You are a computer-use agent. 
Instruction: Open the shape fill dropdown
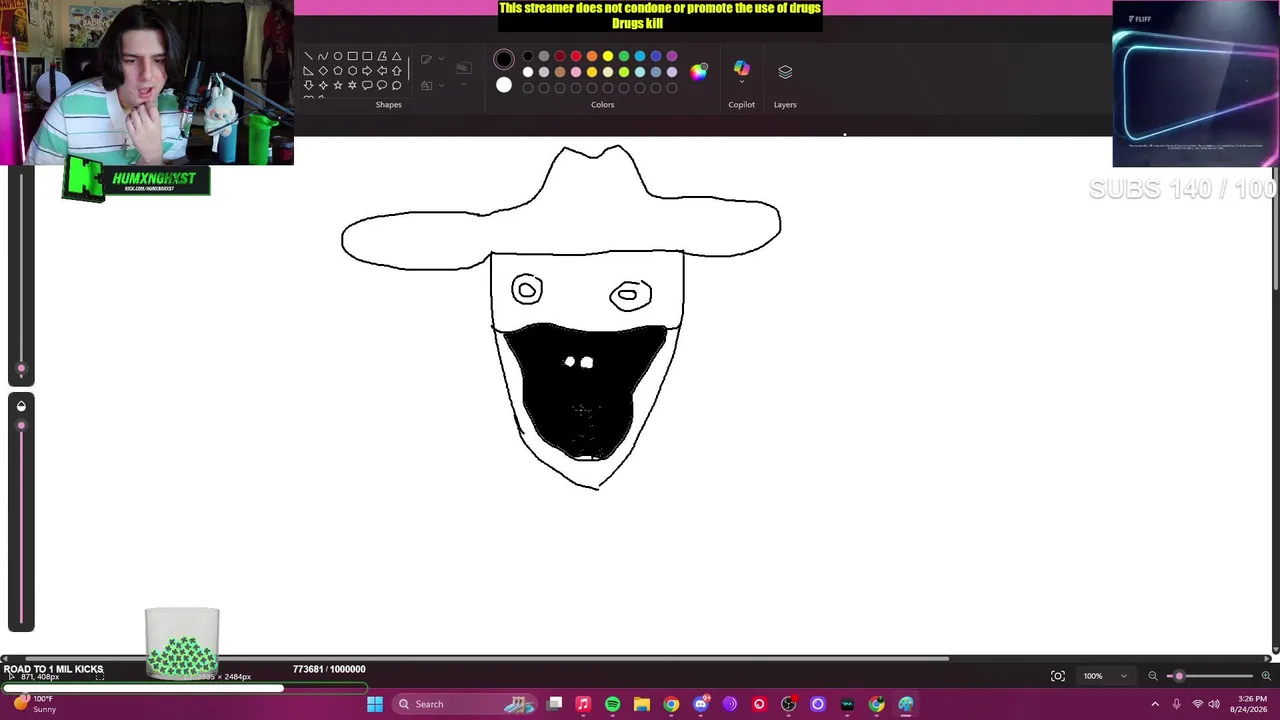click(x=431, y=85)
